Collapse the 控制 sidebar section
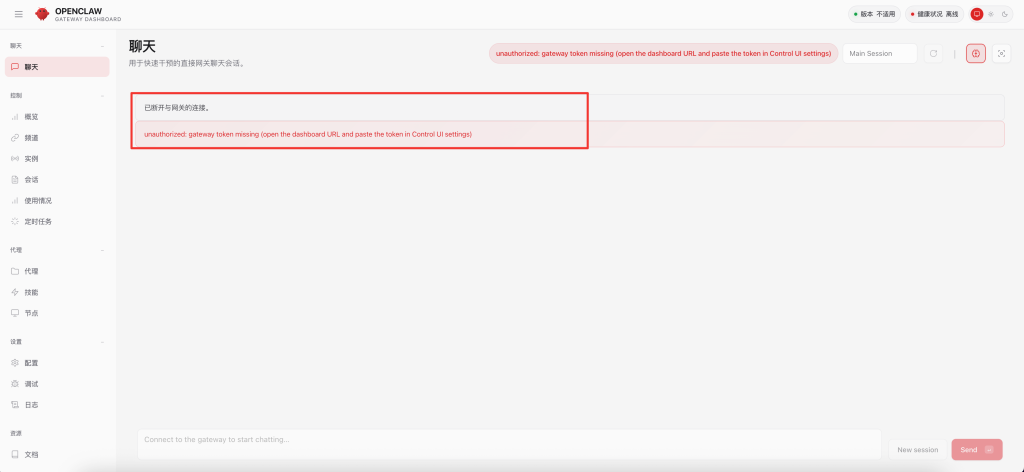Image resolution: width=1024 pixels, height=472 pixels. point(102,96)
